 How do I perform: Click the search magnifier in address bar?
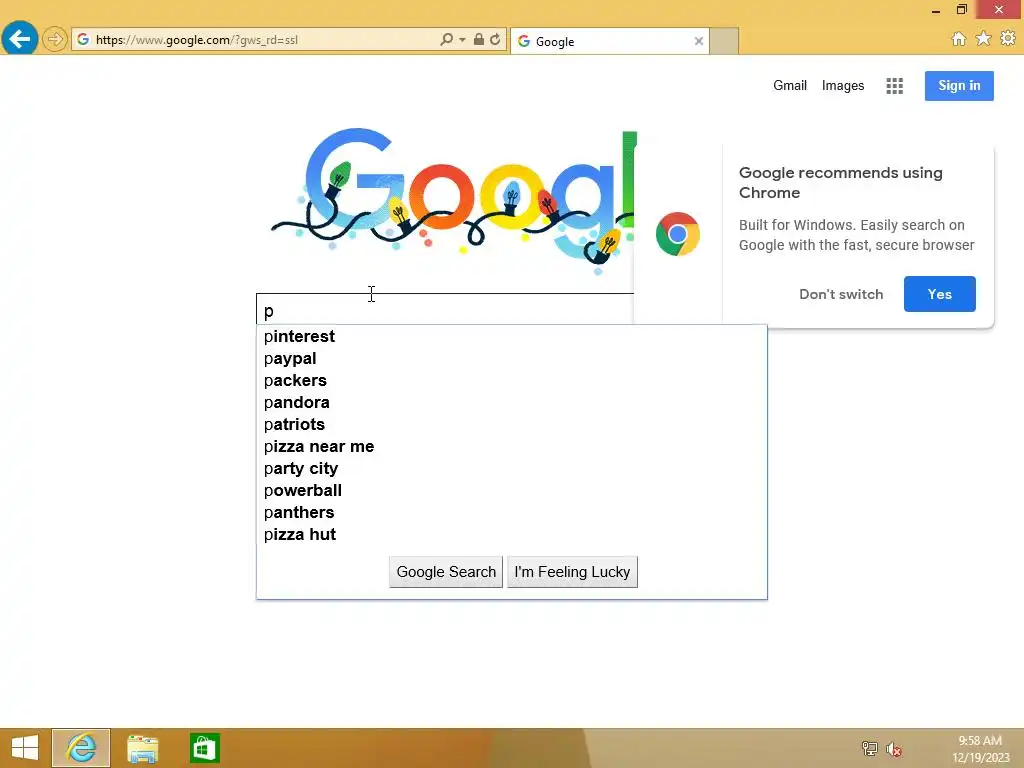pyautogui.click(x=446, y=39)
